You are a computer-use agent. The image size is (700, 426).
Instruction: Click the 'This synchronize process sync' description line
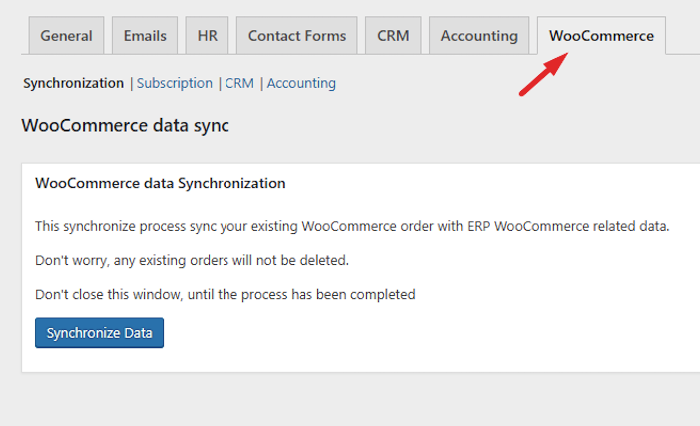pos(352,226)
